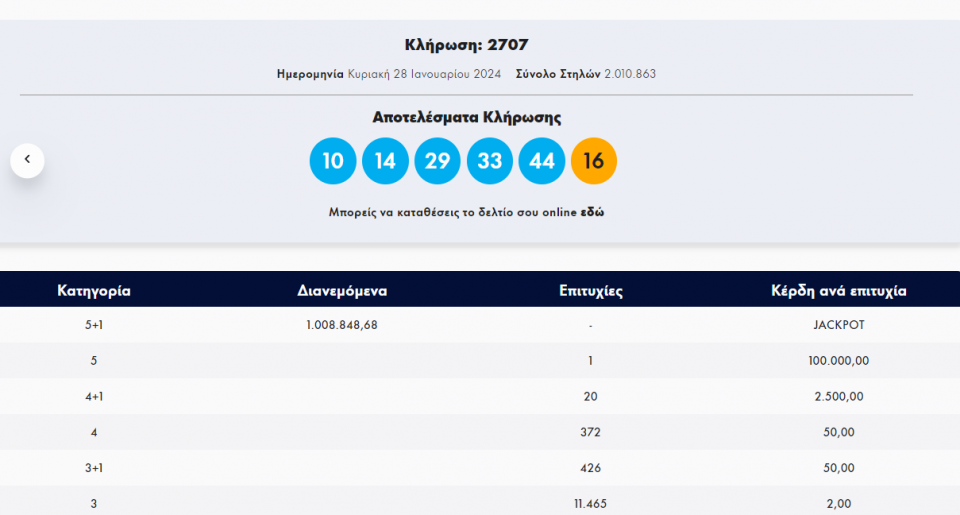The image size is (960, 515).
Task: Click the total columns value 2.010.863
Action: pyautogui.click(x=630, y=74)
